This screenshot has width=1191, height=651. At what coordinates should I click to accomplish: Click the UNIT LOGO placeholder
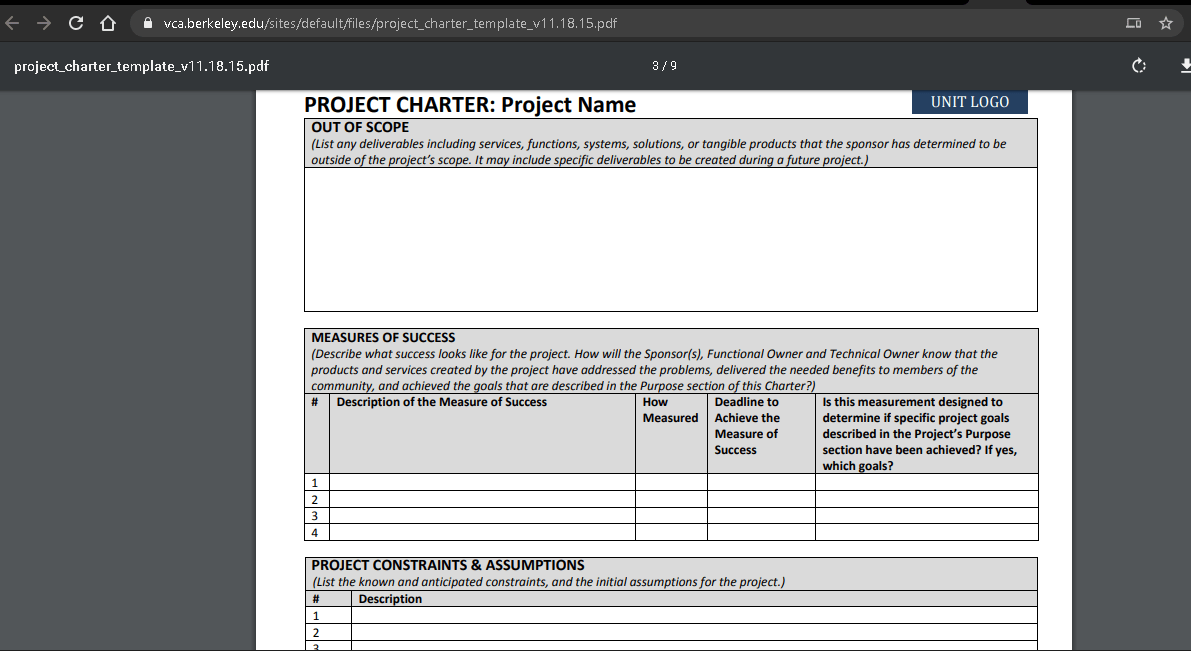click(970, 102)
